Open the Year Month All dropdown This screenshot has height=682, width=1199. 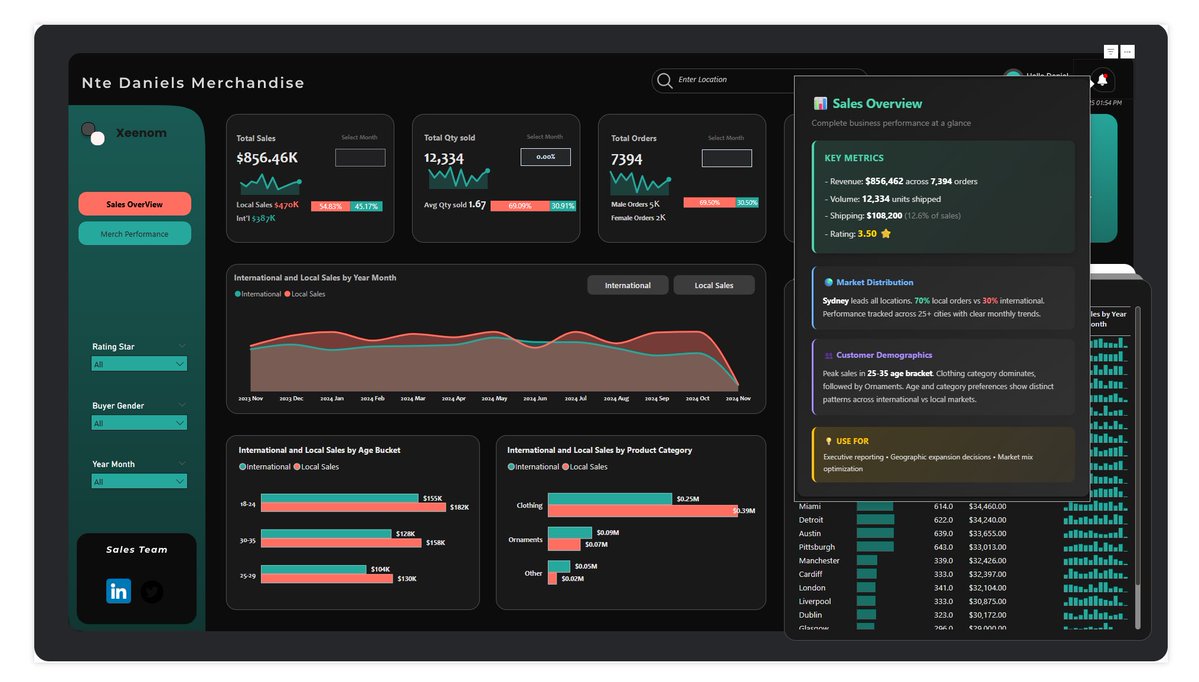[138, 482]
